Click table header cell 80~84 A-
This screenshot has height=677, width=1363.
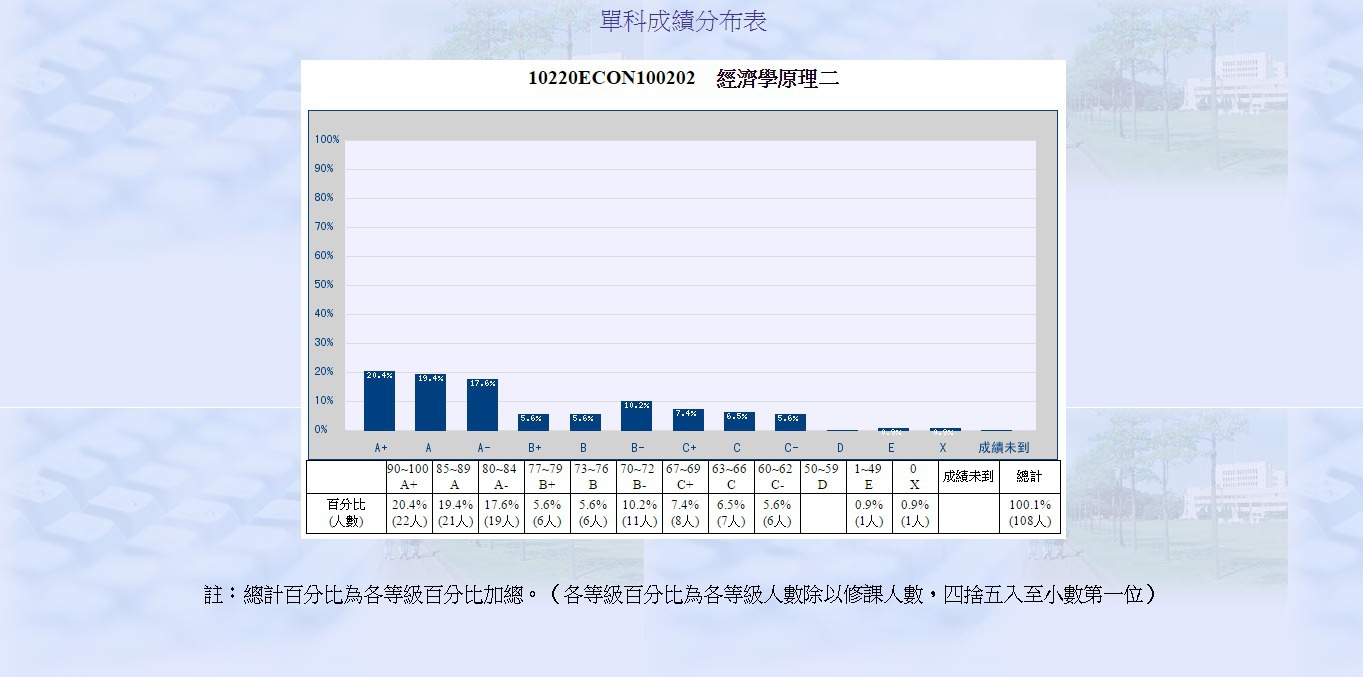coord(501,477)
